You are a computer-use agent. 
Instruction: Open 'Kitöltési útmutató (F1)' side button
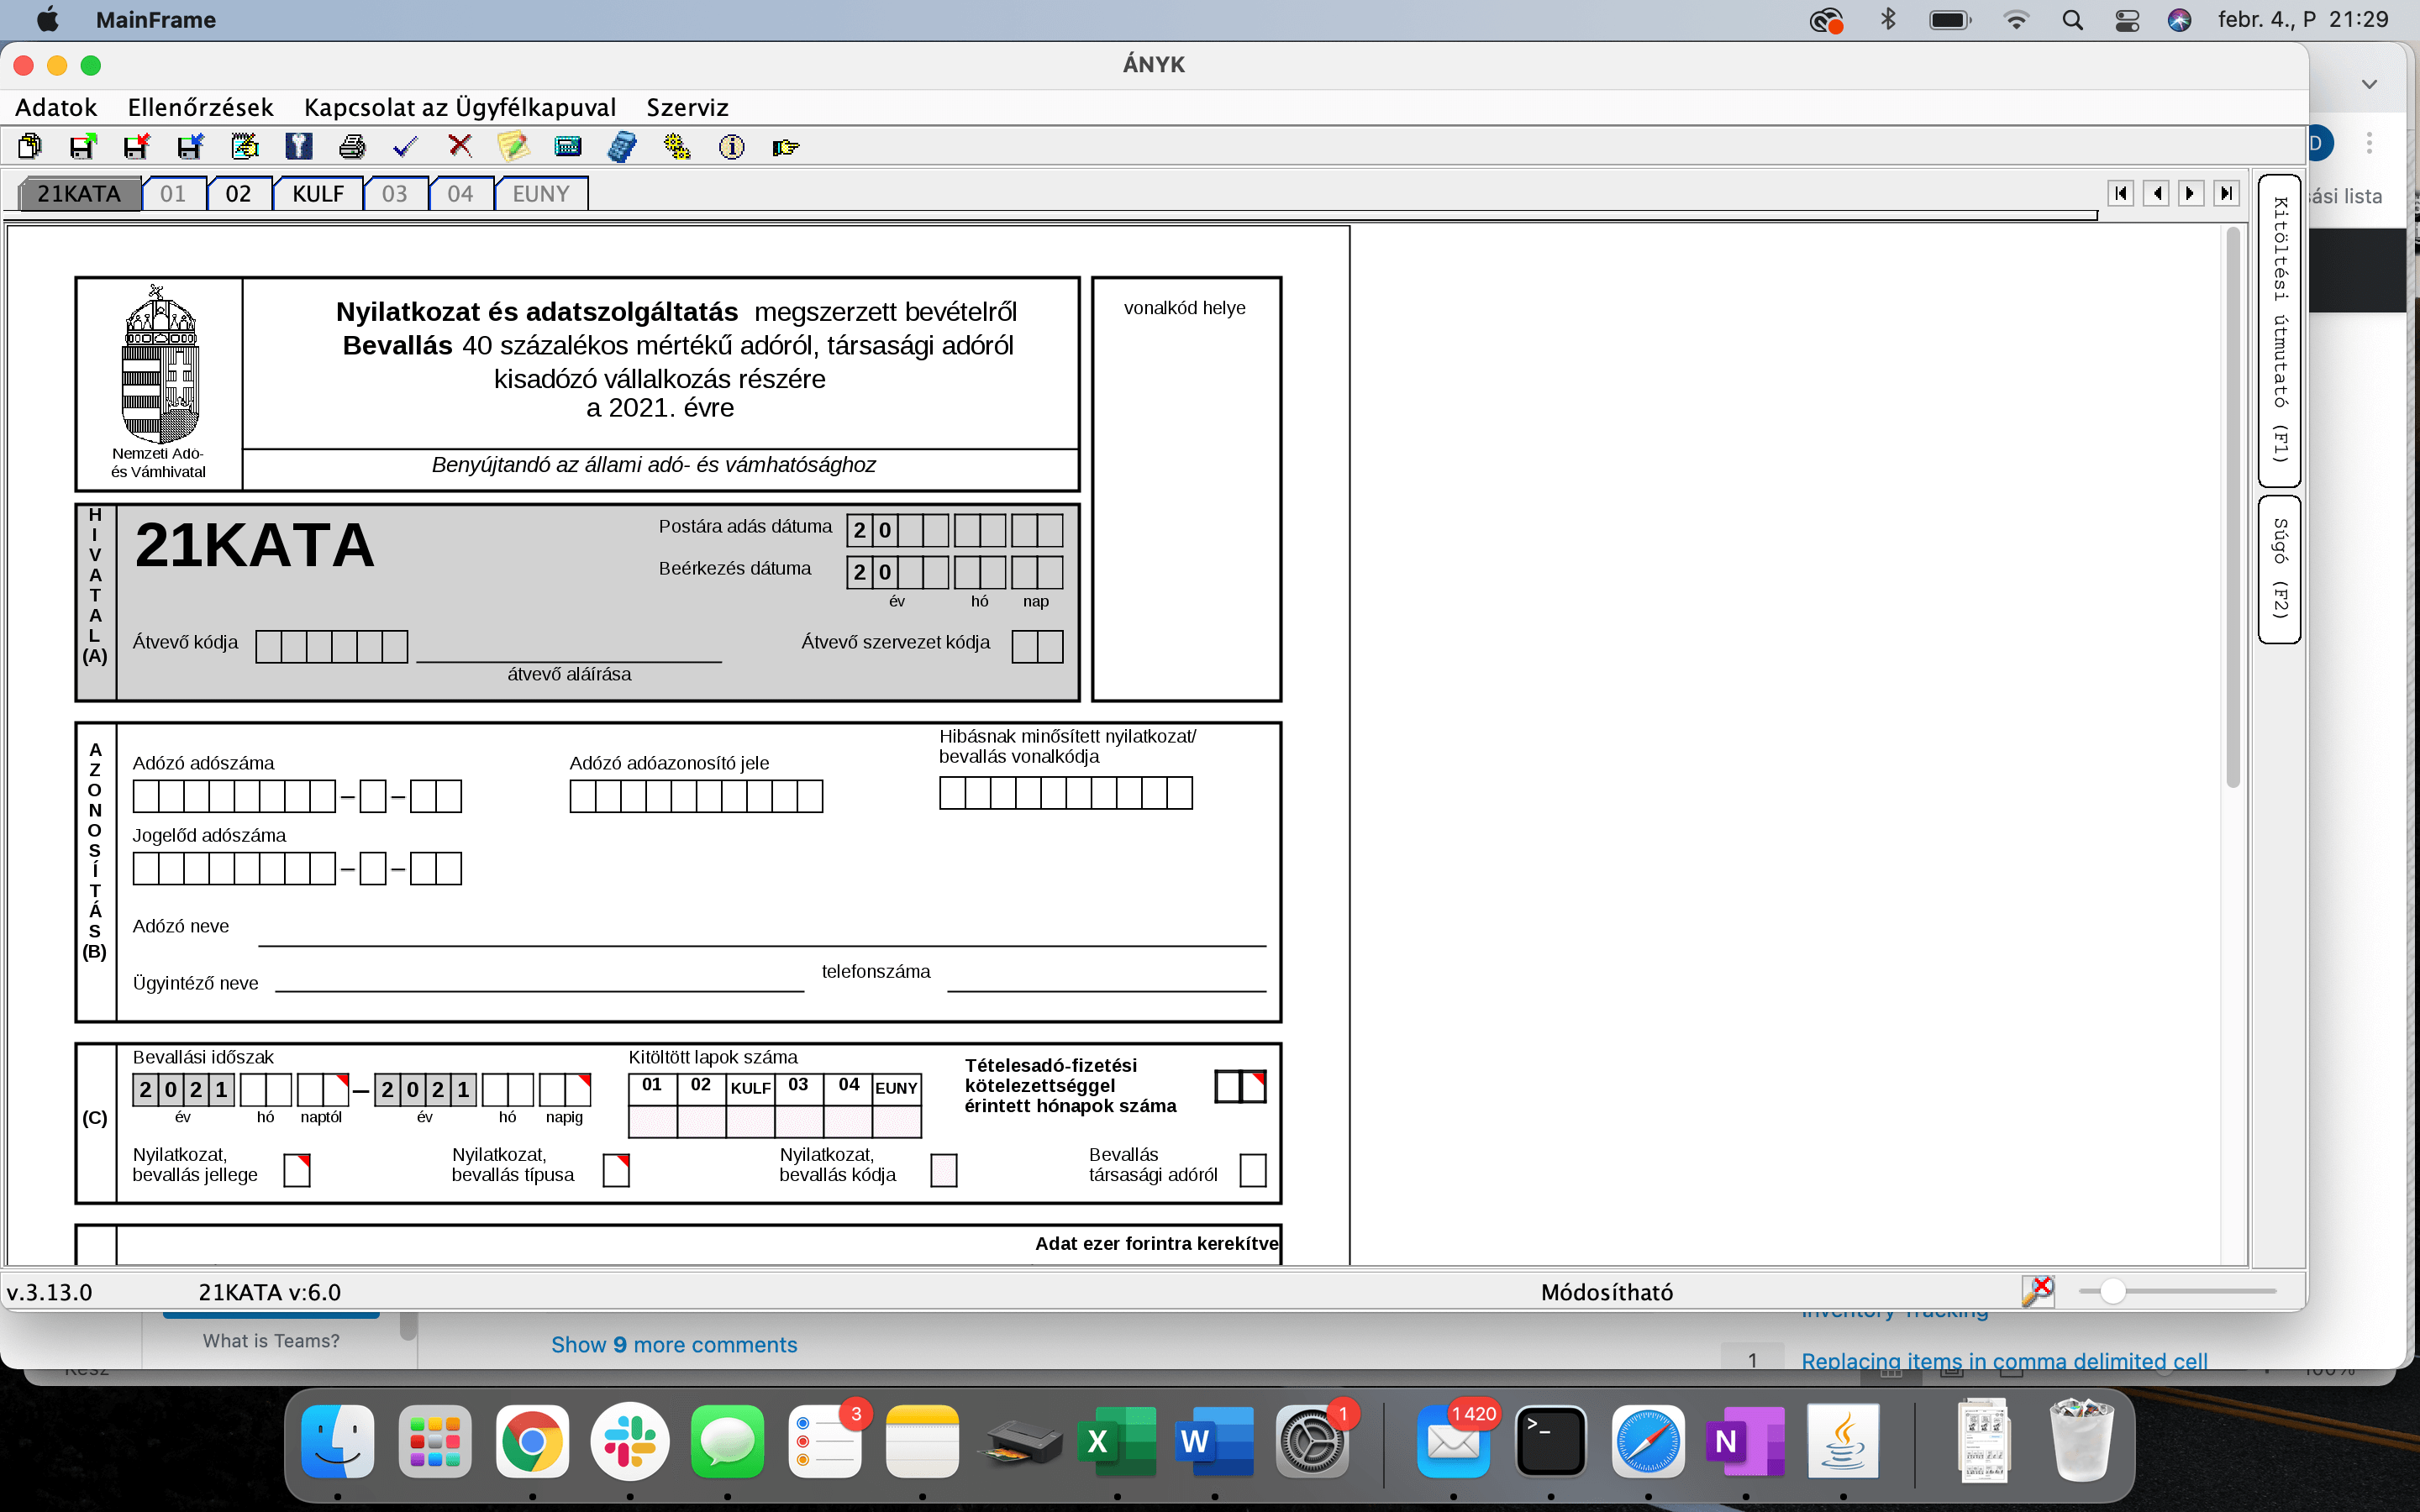coord(2279,330)
